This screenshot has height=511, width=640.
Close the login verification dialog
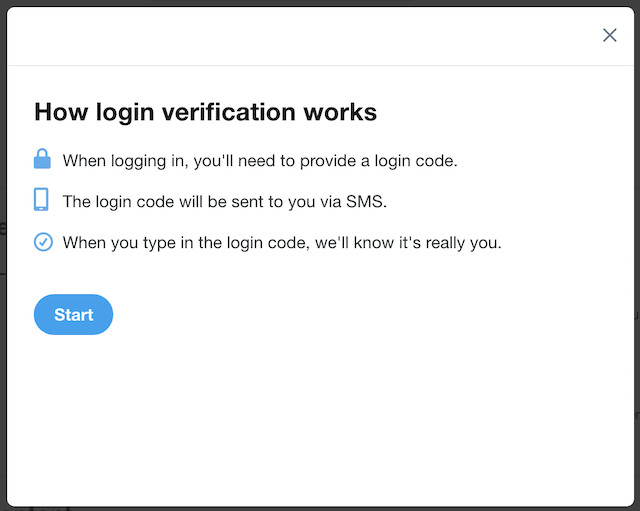(609, 35)
